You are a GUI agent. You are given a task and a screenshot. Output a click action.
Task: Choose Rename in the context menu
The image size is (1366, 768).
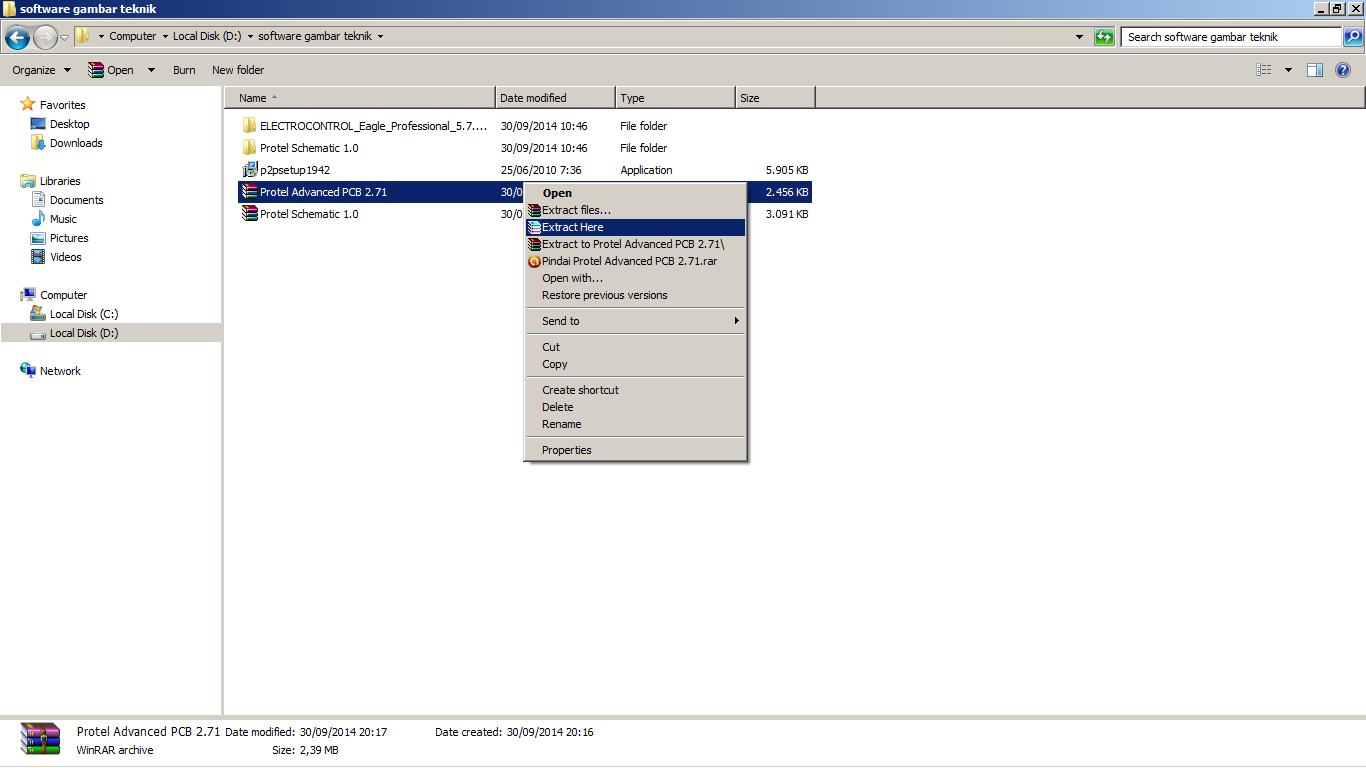click(636, 424)
